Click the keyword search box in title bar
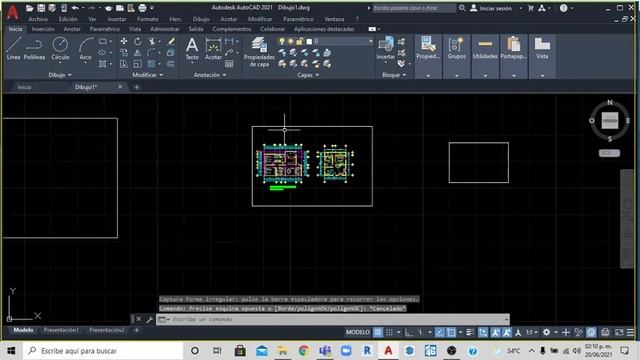This screenshot has width=640, height=360. coord(414,8)
